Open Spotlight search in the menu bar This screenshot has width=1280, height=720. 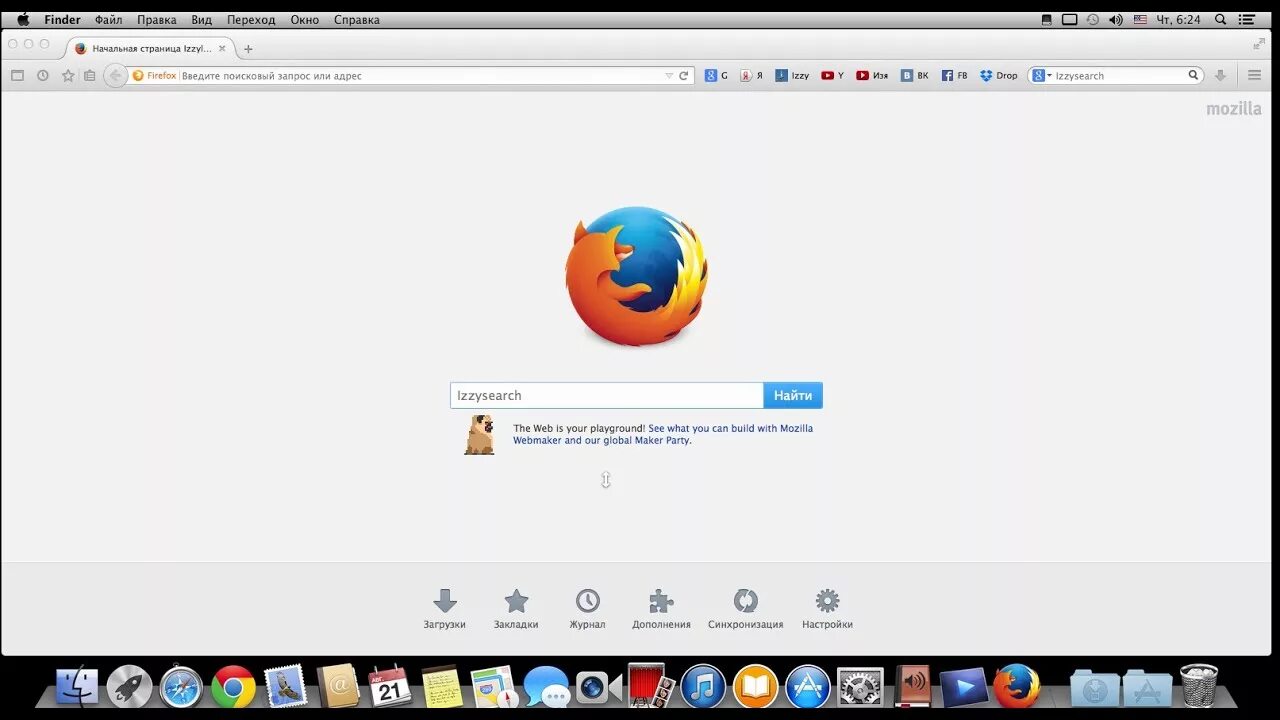pyautogui.click(x=1220, y=20)
